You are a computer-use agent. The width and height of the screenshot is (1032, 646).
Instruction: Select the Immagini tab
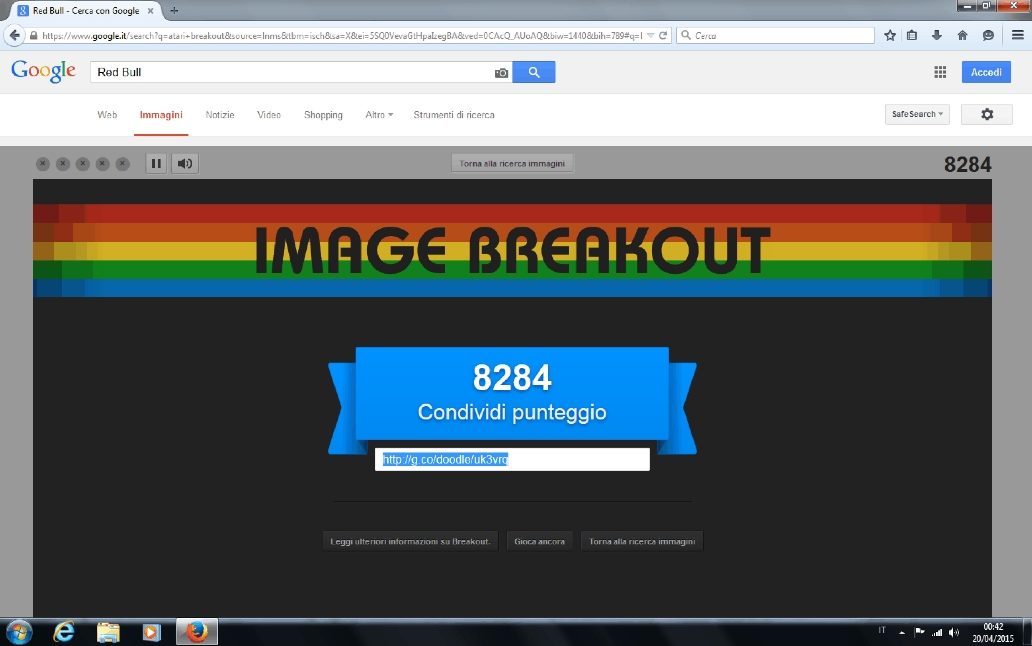161,115
